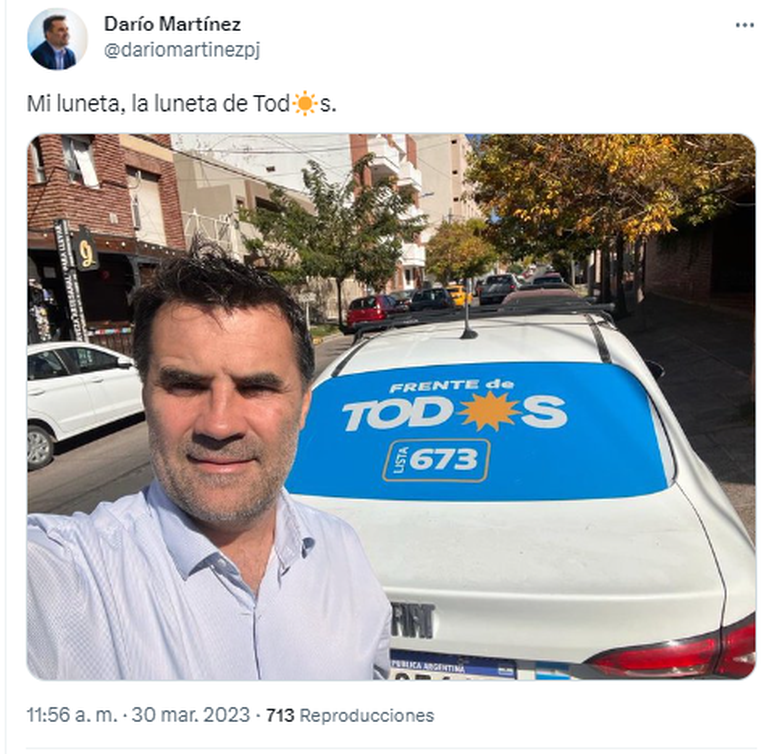The height and width of the screenshot is (754, 770).
Task: Click the 'FRENTE de' text on the rear window
Action: click(452, 386)
